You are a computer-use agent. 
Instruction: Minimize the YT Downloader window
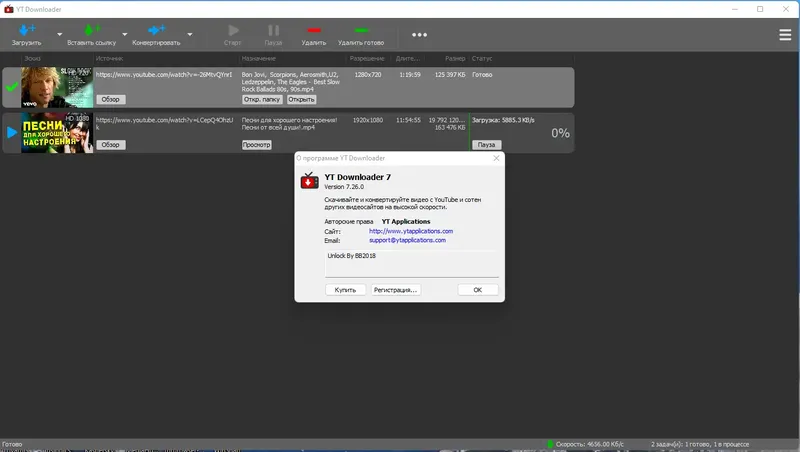coord(735,9)
